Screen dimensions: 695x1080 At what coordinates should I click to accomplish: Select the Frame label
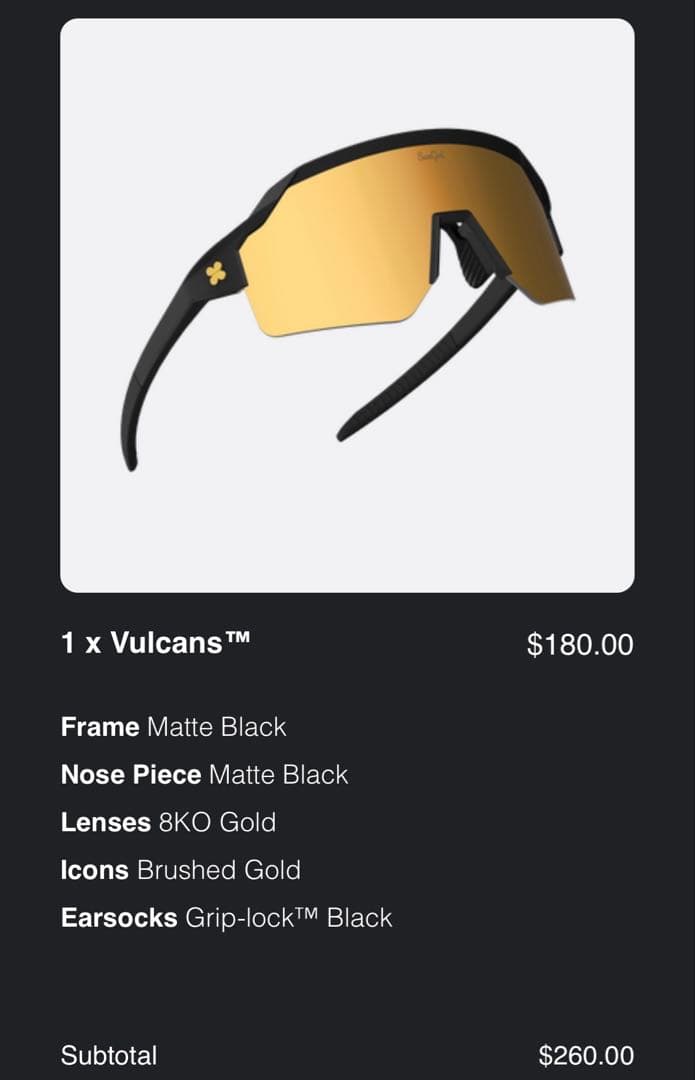coord(100,727)
